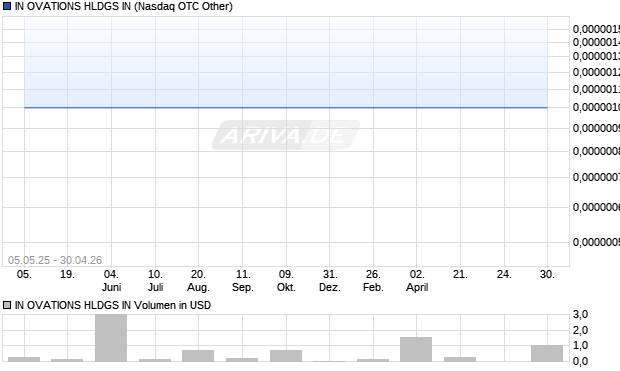Click the volume axis value 0,0

coord(580,361)
